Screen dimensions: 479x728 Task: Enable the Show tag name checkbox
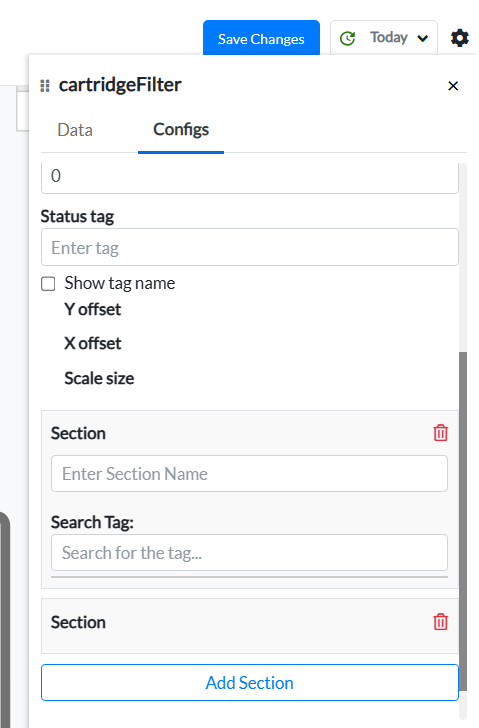click(x=48, y=284)
